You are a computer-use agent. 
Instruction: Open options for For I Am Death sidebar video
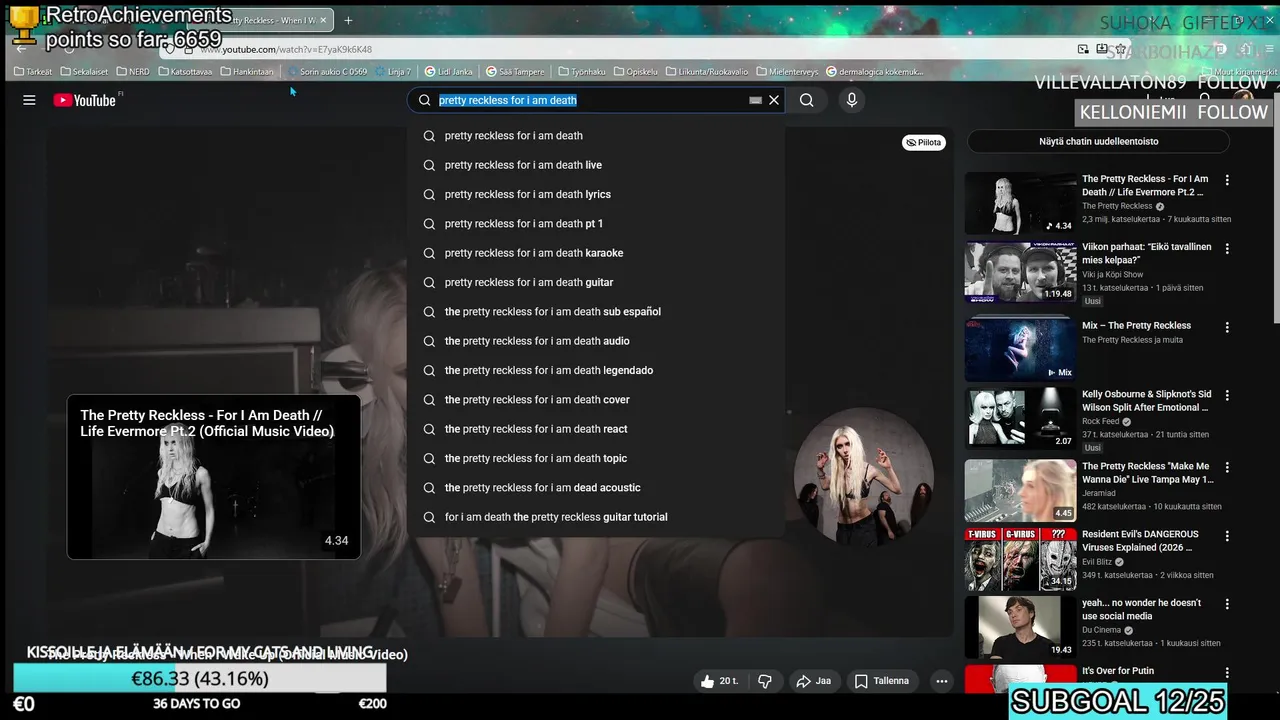[1227, 181]
